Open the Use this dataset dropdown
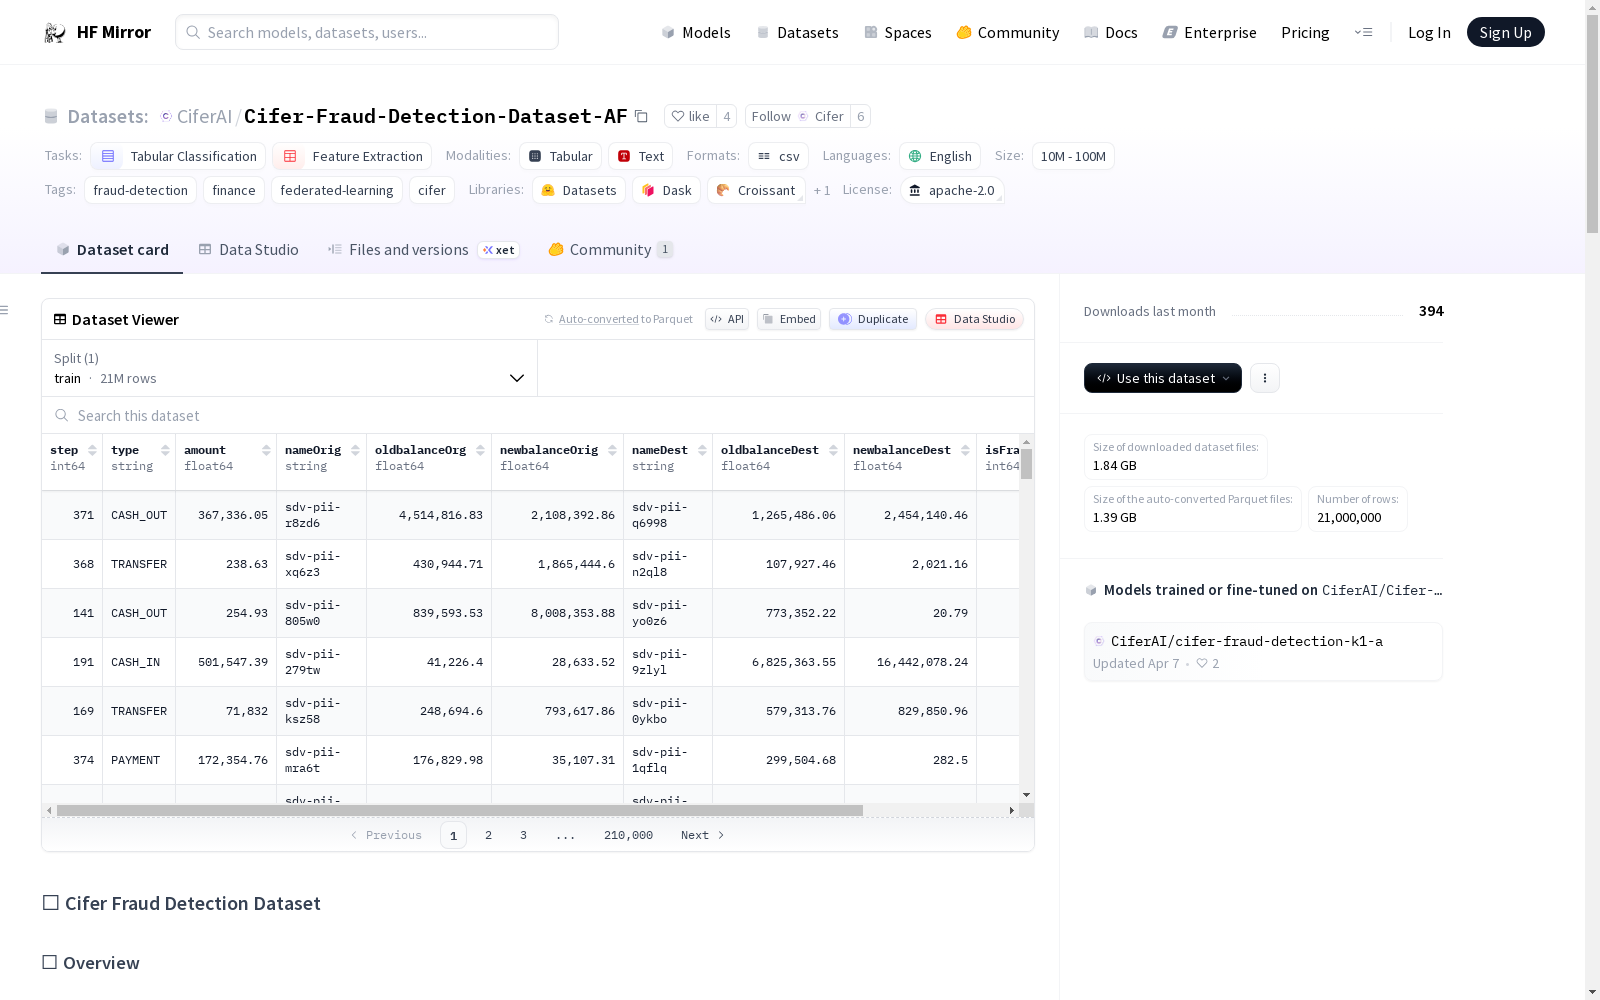This screenshot has height=1000, width=1600. (x=1163, y=378)
